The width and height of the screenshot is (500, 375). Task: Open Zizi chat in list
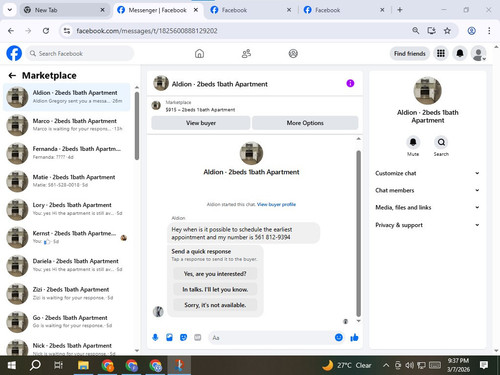pyautogui.click(x=67, y=293)
